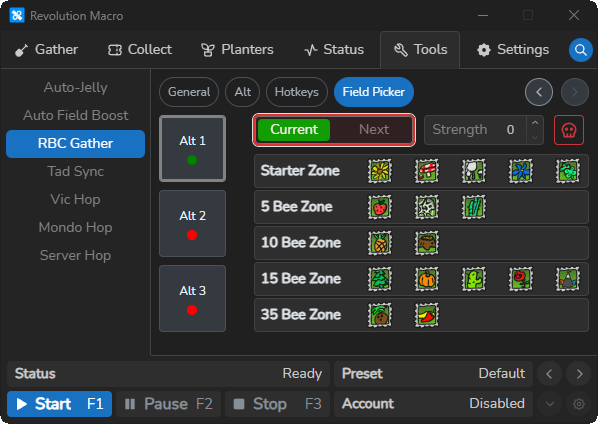Viewport: 598px width, 424px height.
Task: Select the Pumpkin field icon
Action: 427,279
